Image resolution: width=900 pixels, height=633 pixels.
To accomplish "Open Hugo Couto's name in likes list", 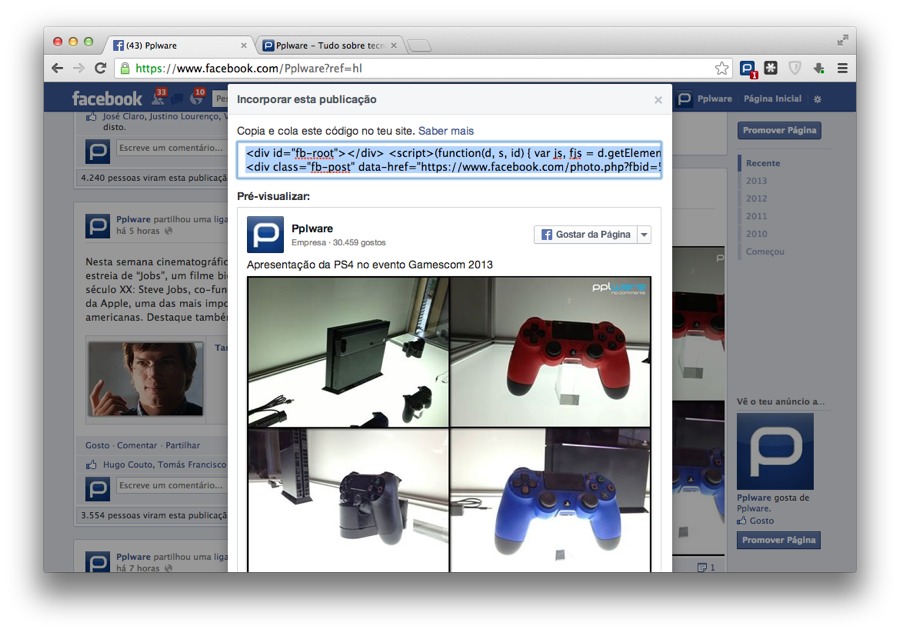I will pos(127,465).
